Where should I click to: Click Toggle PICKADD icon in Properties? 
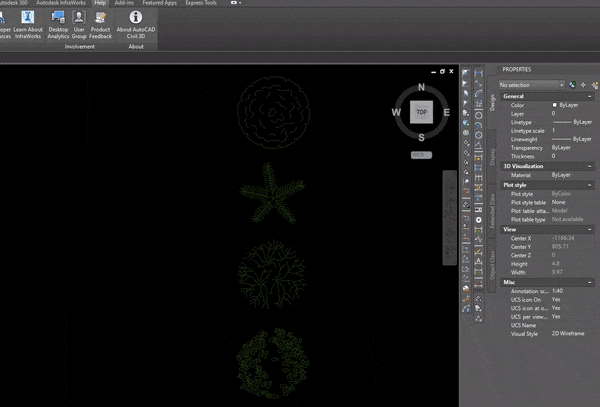(x=572, y=85)
